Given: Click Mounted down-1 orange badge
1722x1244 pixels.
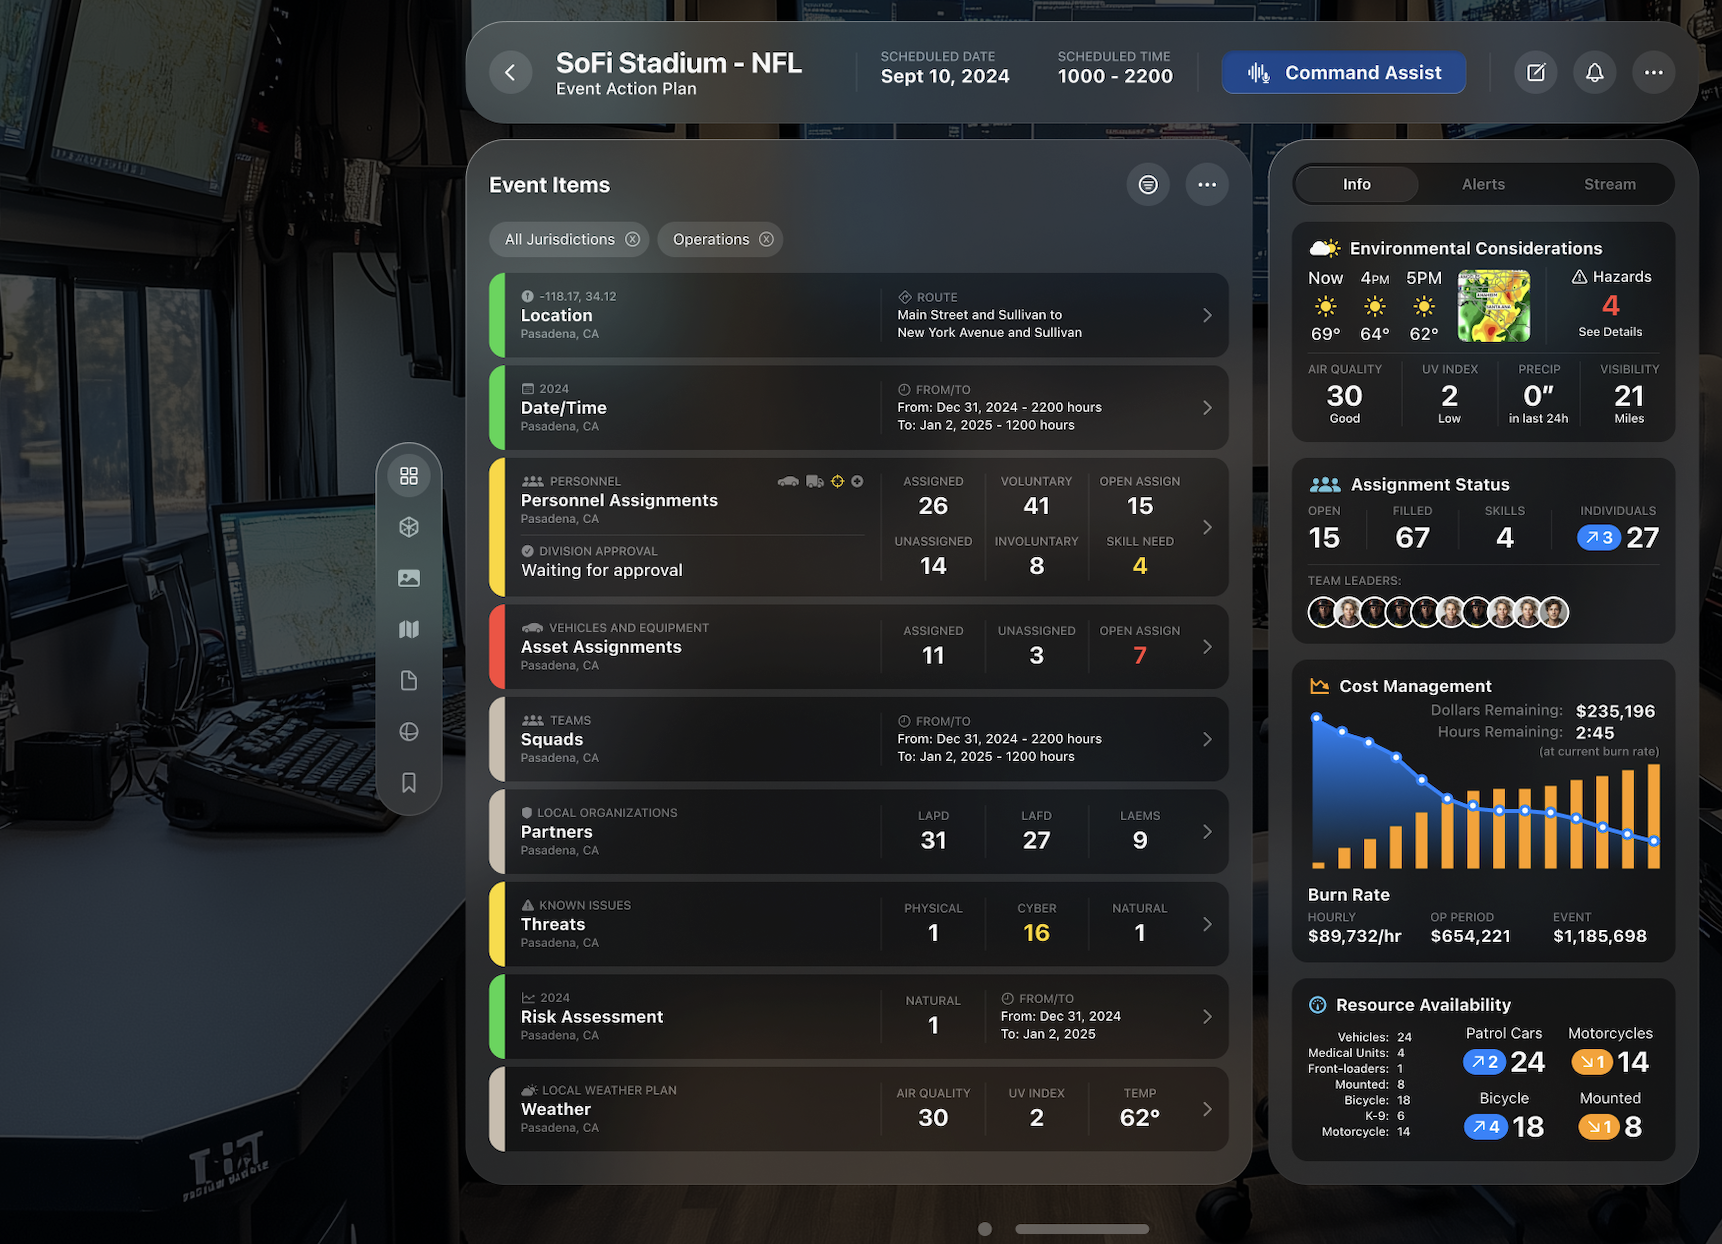Looking at the screenshot, I should click(1598, 1127).
